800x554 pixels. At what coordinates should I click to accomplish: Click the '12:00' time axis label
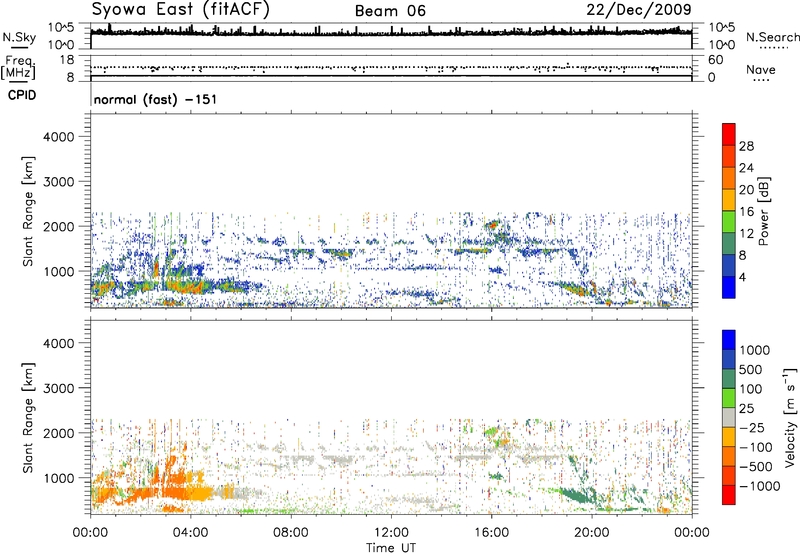tap(391, 533)
